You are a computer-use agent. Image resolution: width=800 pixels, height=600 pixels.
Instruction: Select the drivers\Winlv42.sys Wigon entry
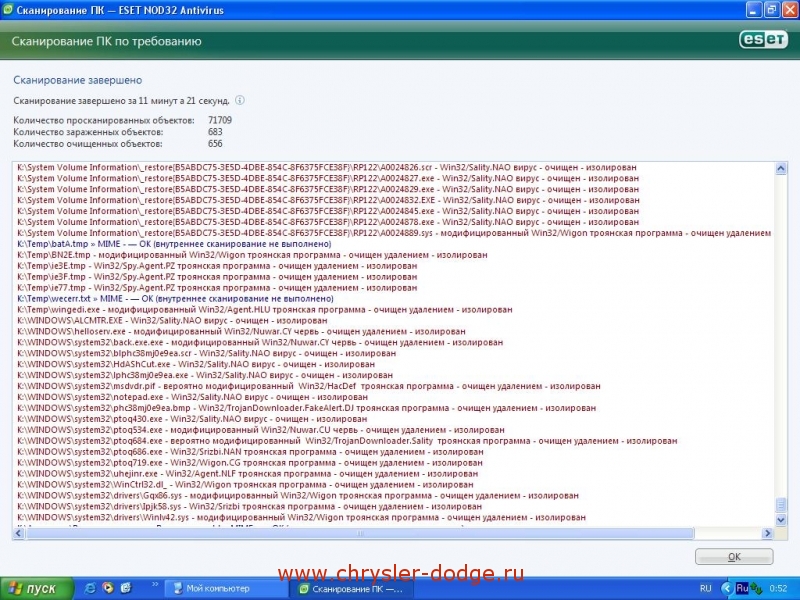302,518
